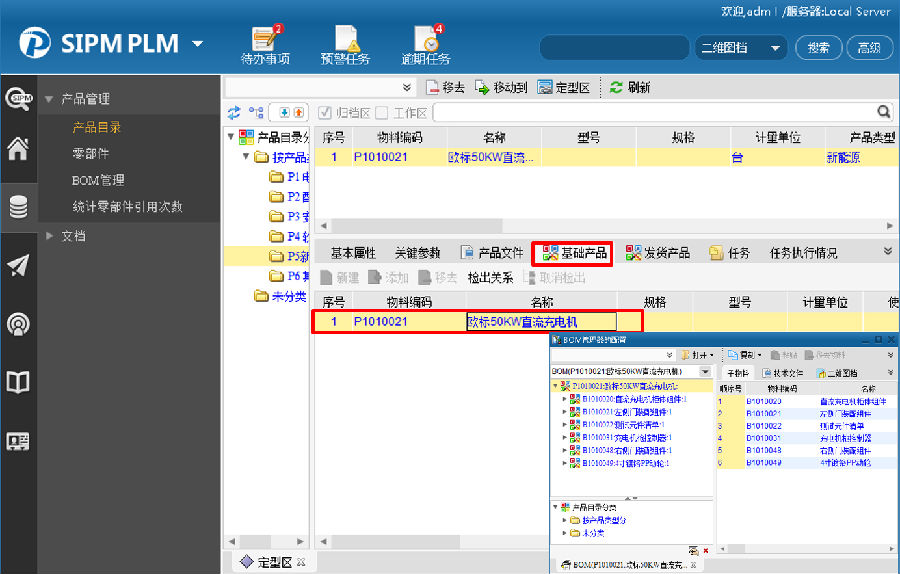
Task: Click the open book icon in sidebar
Action: 18,382
